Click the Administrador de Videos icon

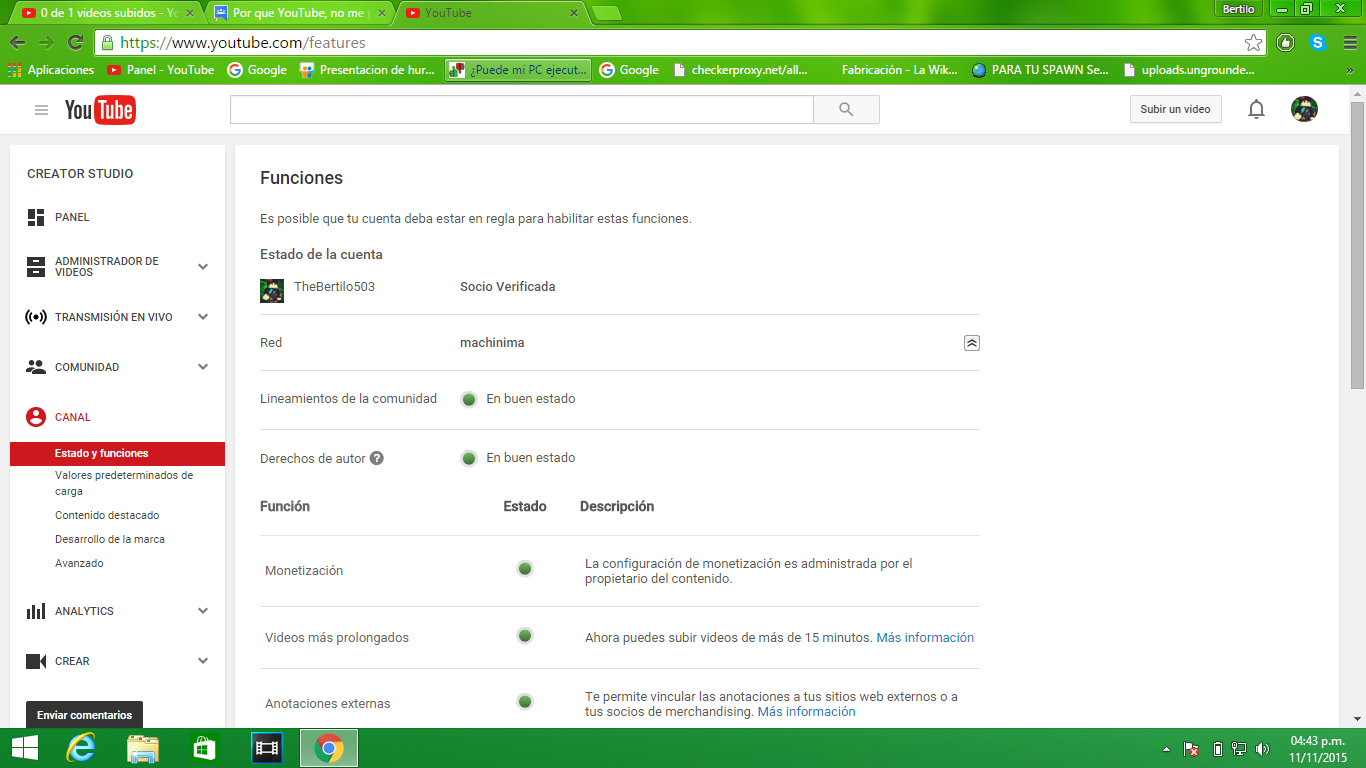point(36,267)
